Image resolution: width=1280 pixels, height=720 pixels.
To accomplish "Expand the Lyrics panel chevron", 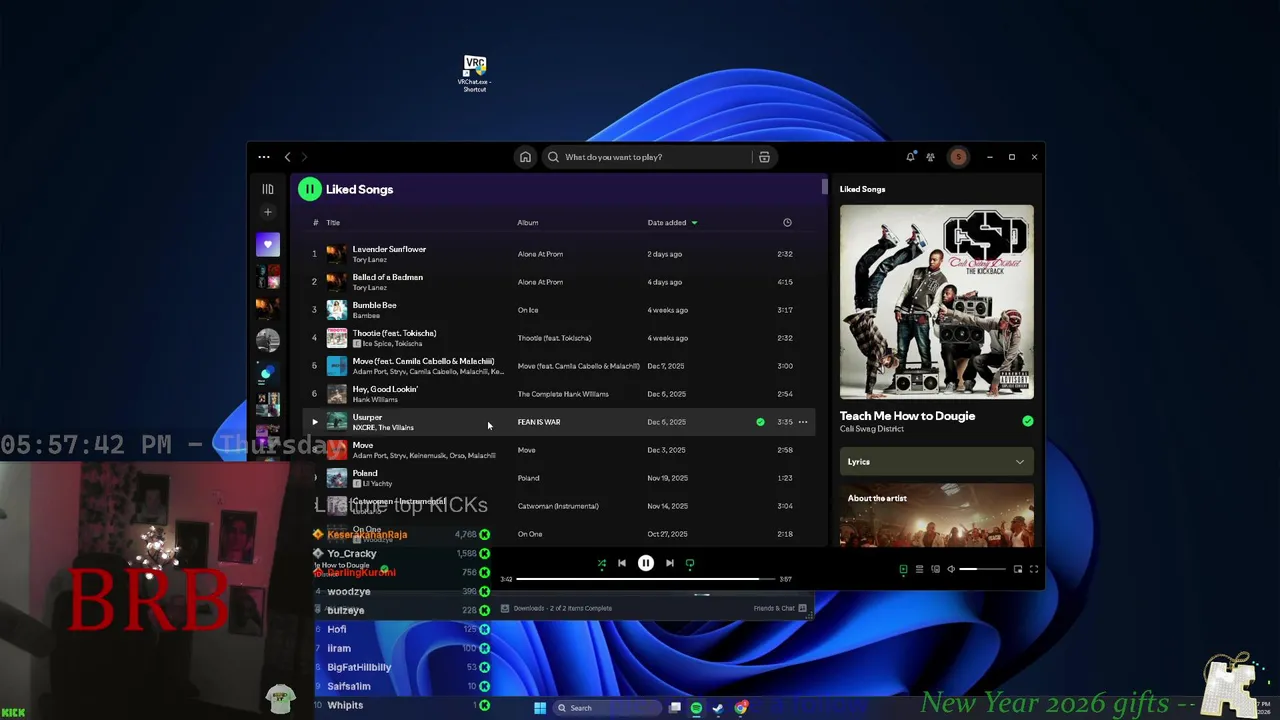I will (x=1019, y=462).
